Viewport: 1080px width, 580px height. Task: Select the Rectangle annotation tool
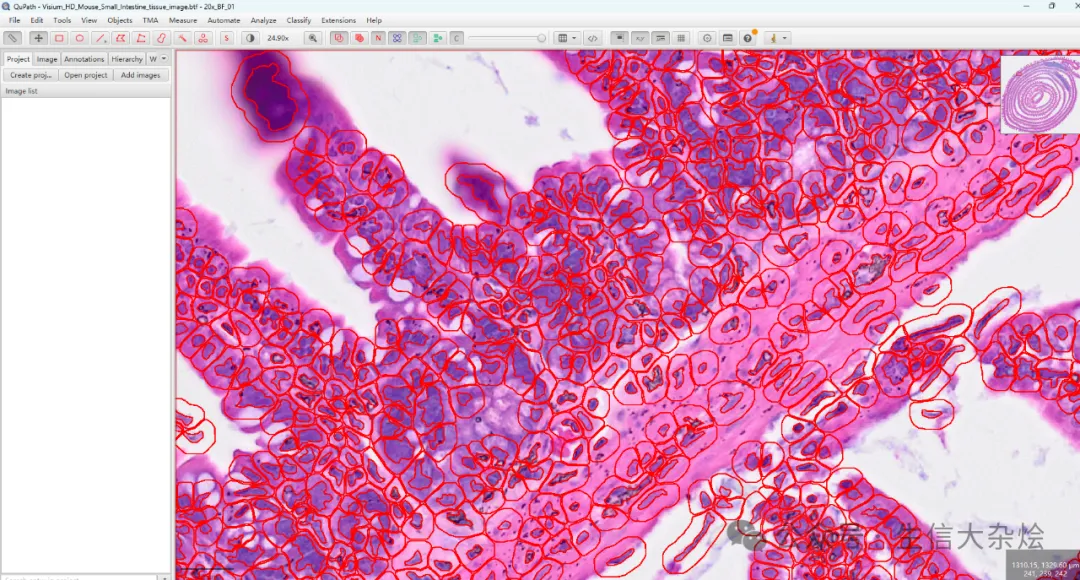pyautogui.click(x=59, y=39)
